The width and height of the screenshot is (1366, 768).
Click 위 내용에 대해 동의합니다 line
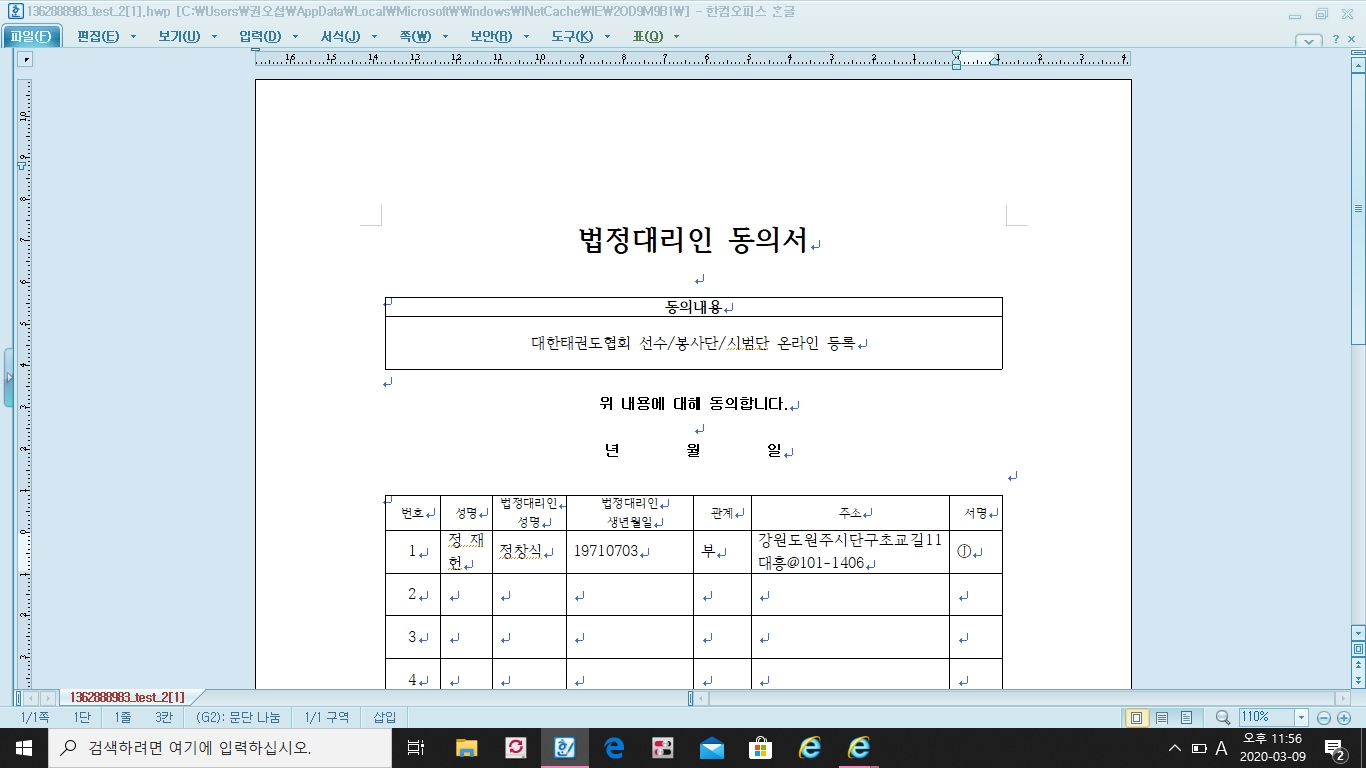694,405
